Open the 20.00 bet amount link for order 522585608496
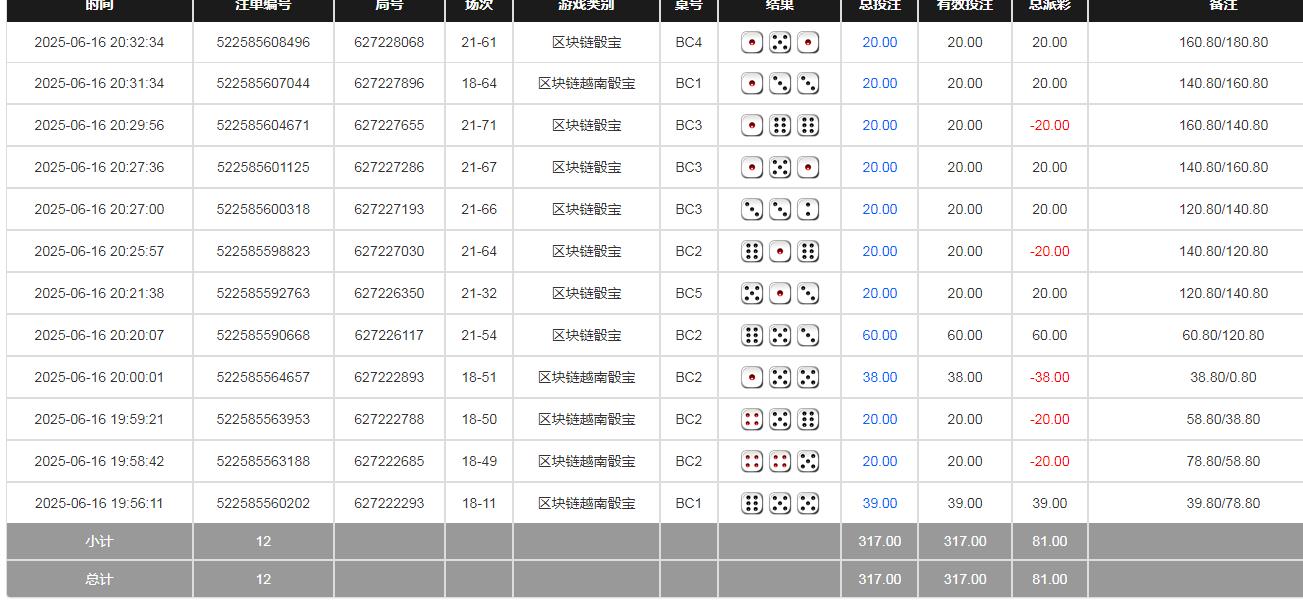This screenshot has height=610, width=1303. (x=878, y=42)
